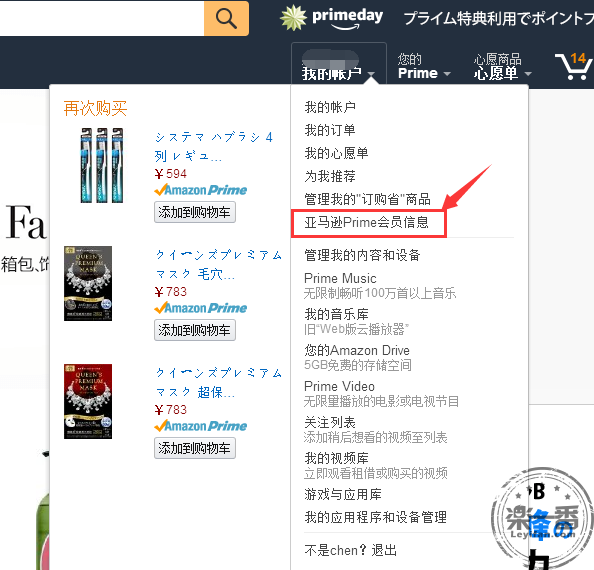
Task: Open the システマ ハブラシ product link
Action: tap(214, 146)
